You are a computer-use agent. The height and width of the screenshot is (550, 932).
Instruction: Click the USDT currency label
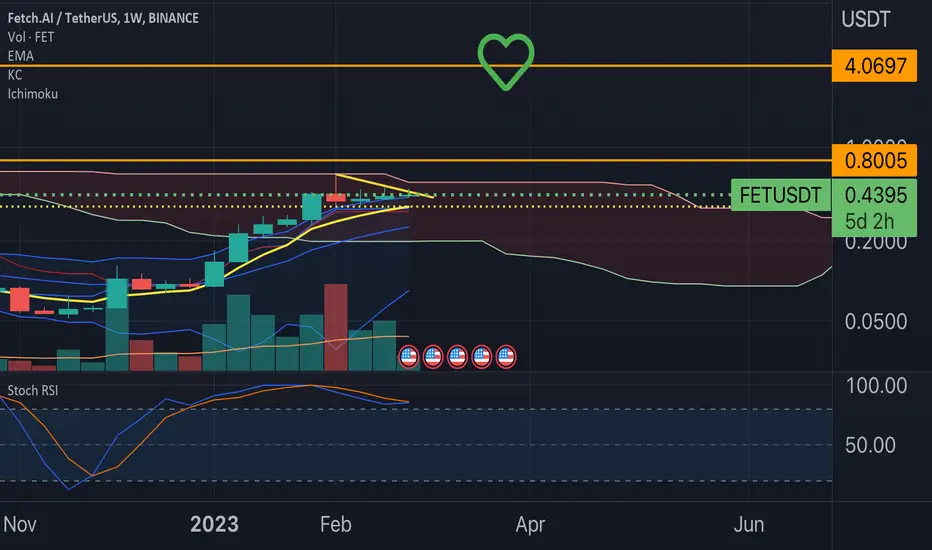[x=865, y=20]
